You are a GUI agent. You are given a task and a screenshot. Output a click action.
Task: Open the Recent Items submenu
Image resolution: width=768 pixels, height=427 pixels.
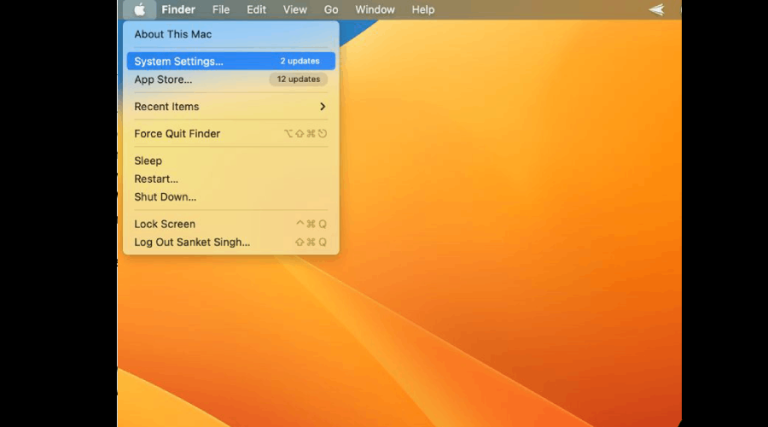[231, 106]
